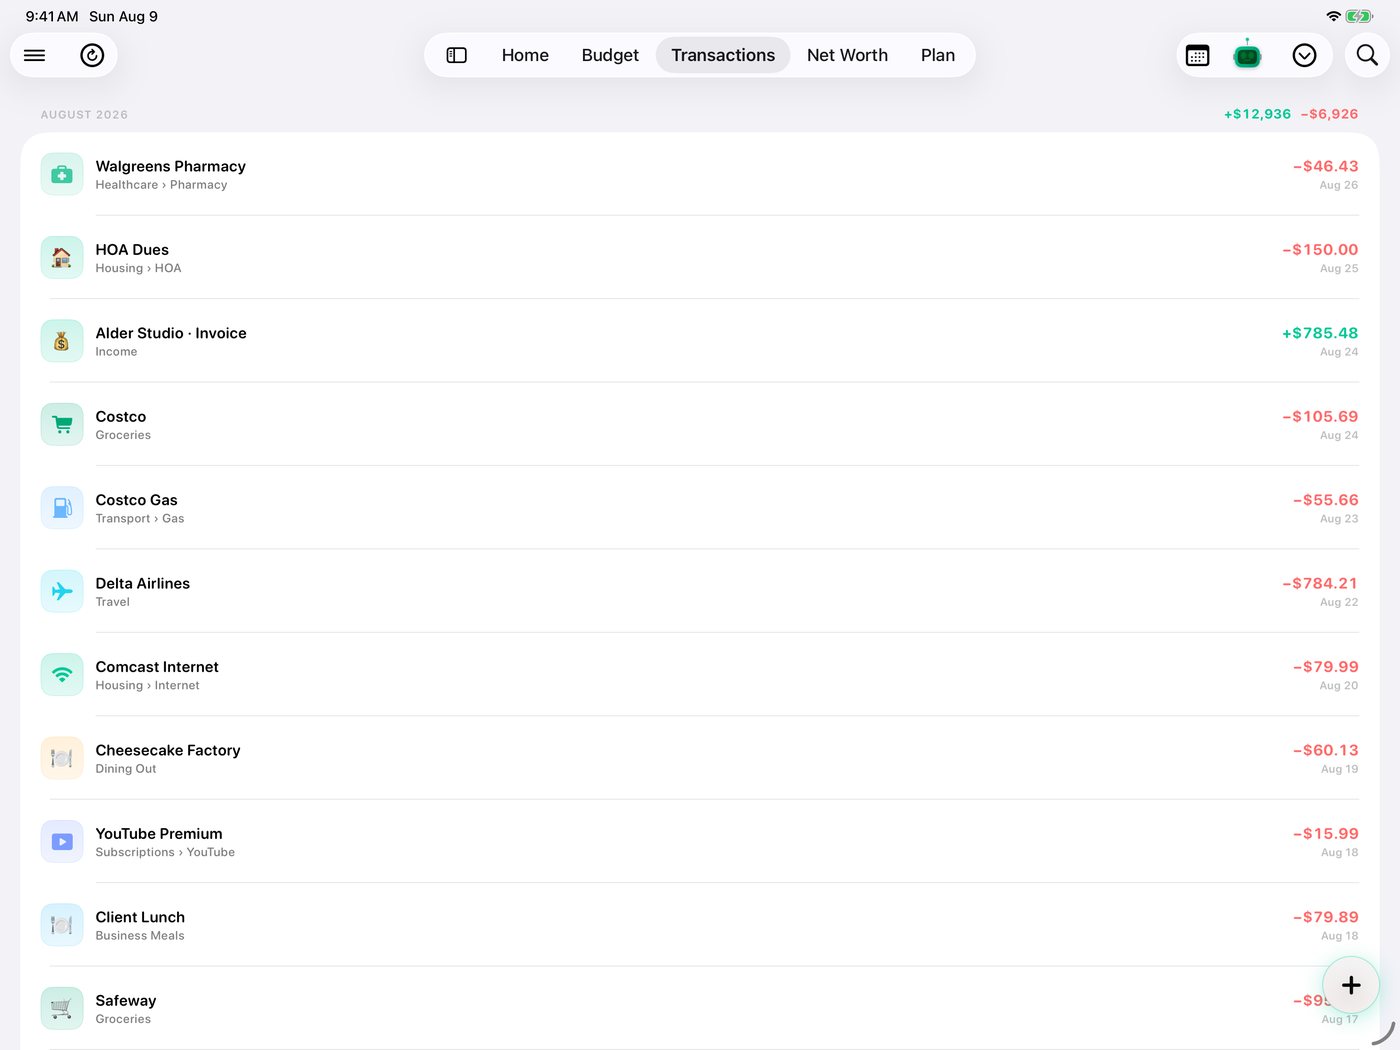Tap the 9:41 AM status bar clock
Screen dimensions: 1400x1050
[52, 16]
